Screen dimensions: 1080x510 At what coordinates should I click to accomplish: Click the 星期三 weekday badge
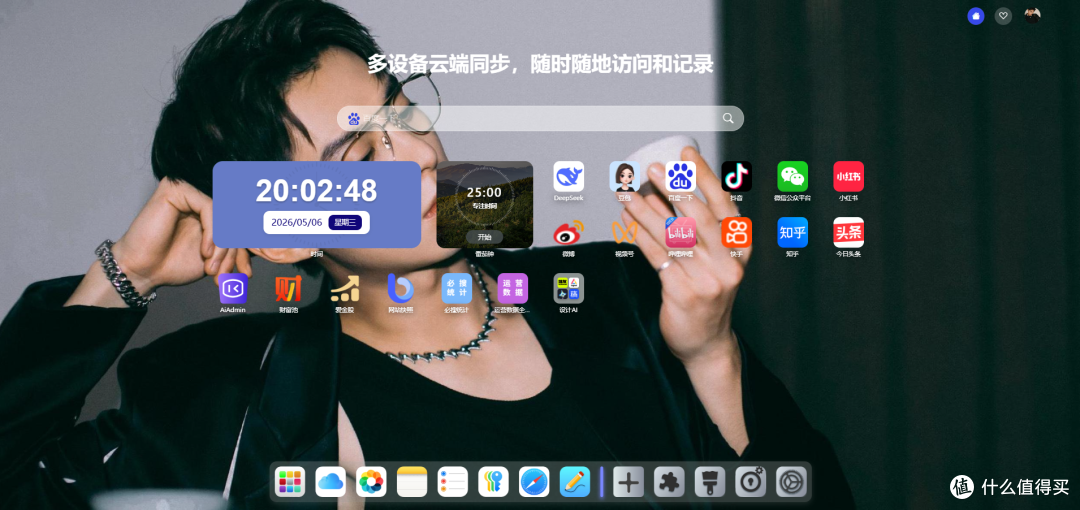pos(345,222)
